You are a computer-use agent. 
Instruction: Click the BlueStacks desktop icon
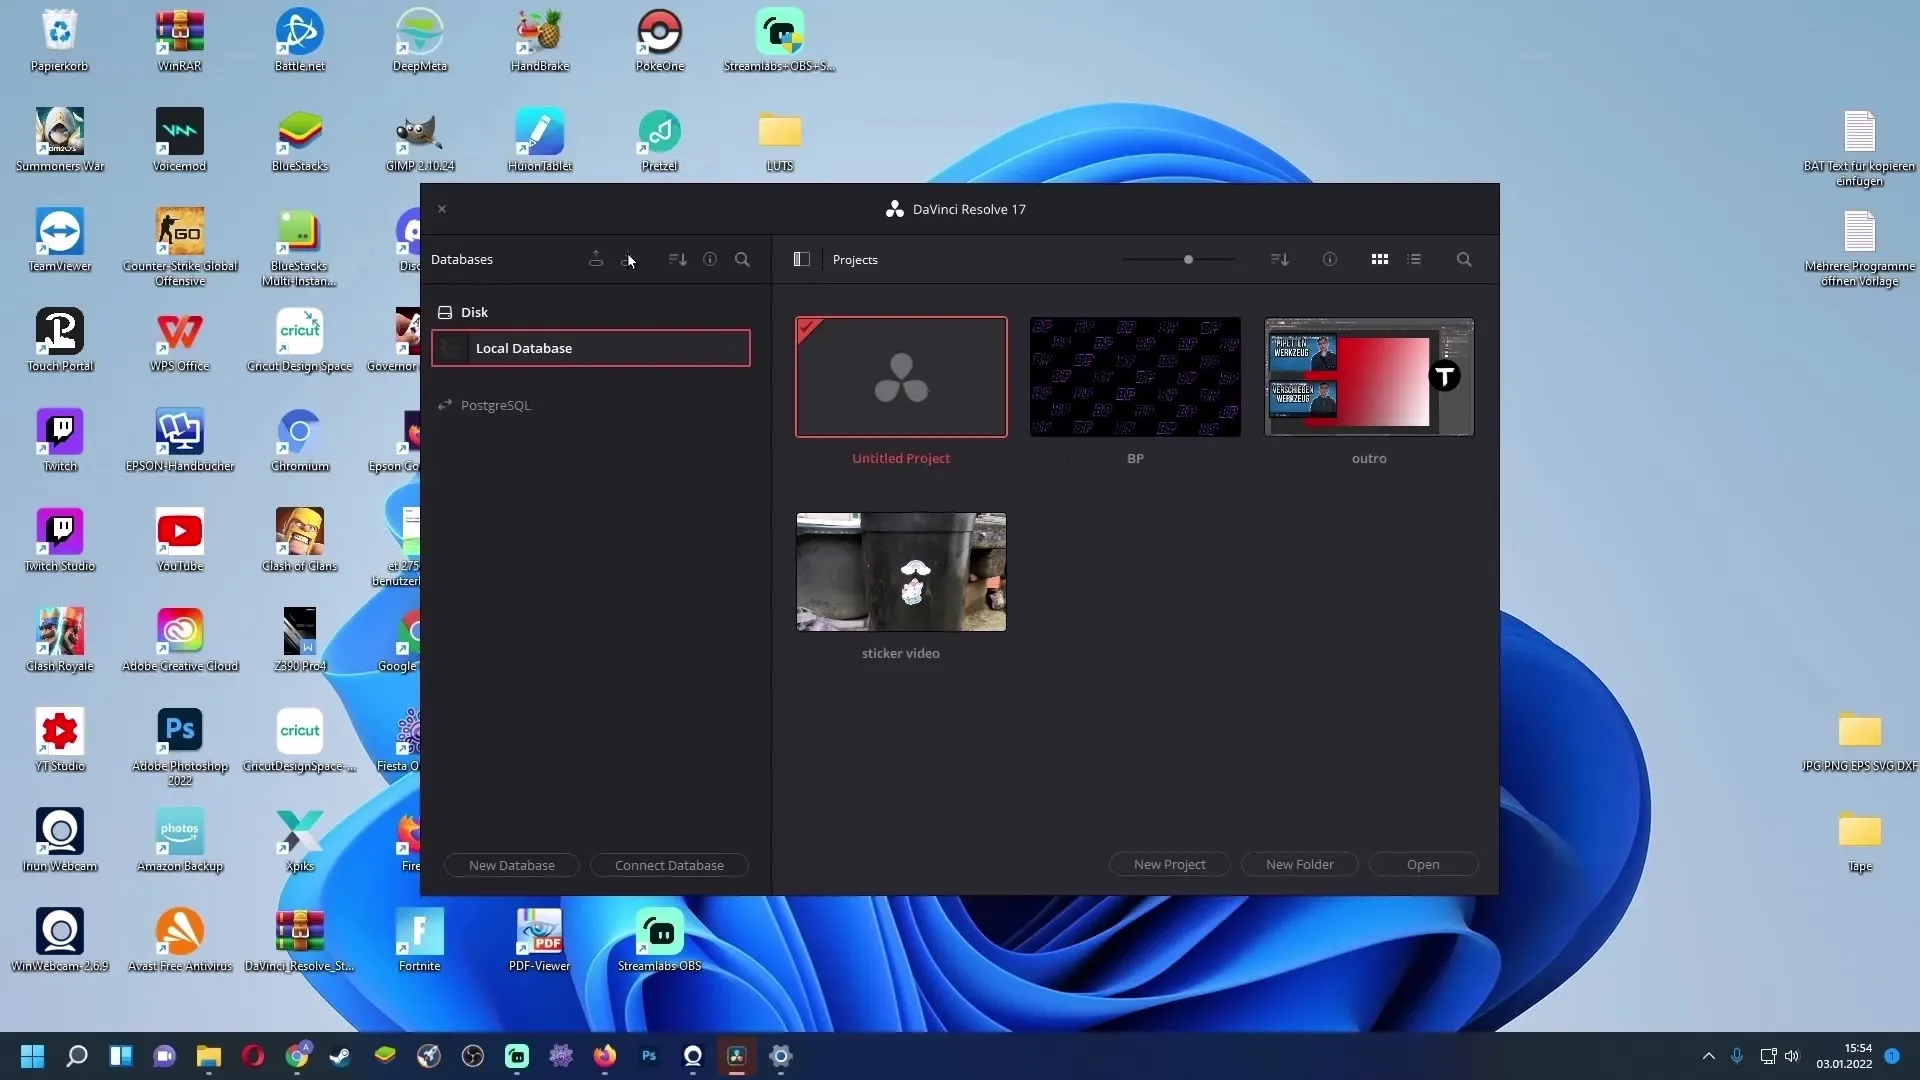300,140
